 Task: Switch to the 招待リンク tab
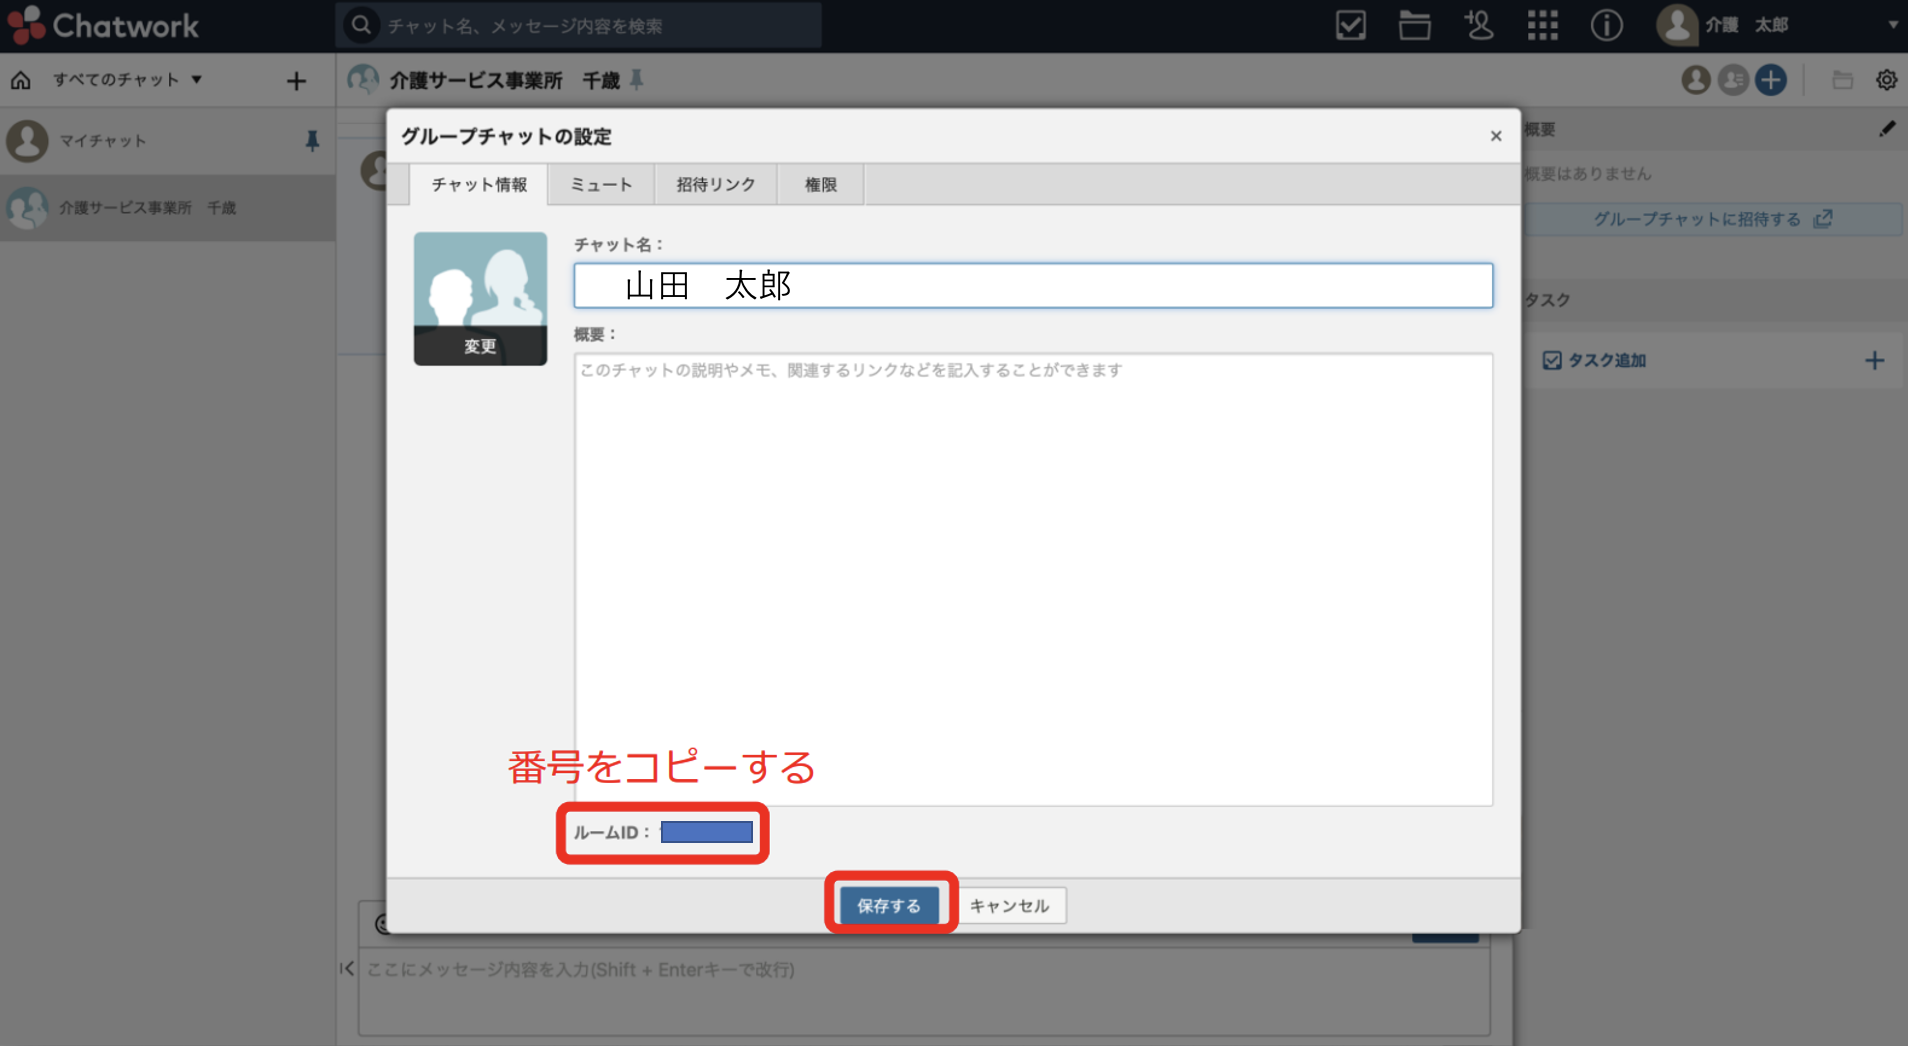tap(715, 185)
